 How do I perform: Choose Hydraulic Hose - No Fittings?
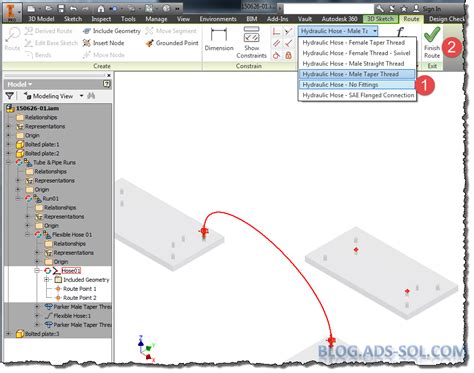pyautogui.click(x=357, y=85)
